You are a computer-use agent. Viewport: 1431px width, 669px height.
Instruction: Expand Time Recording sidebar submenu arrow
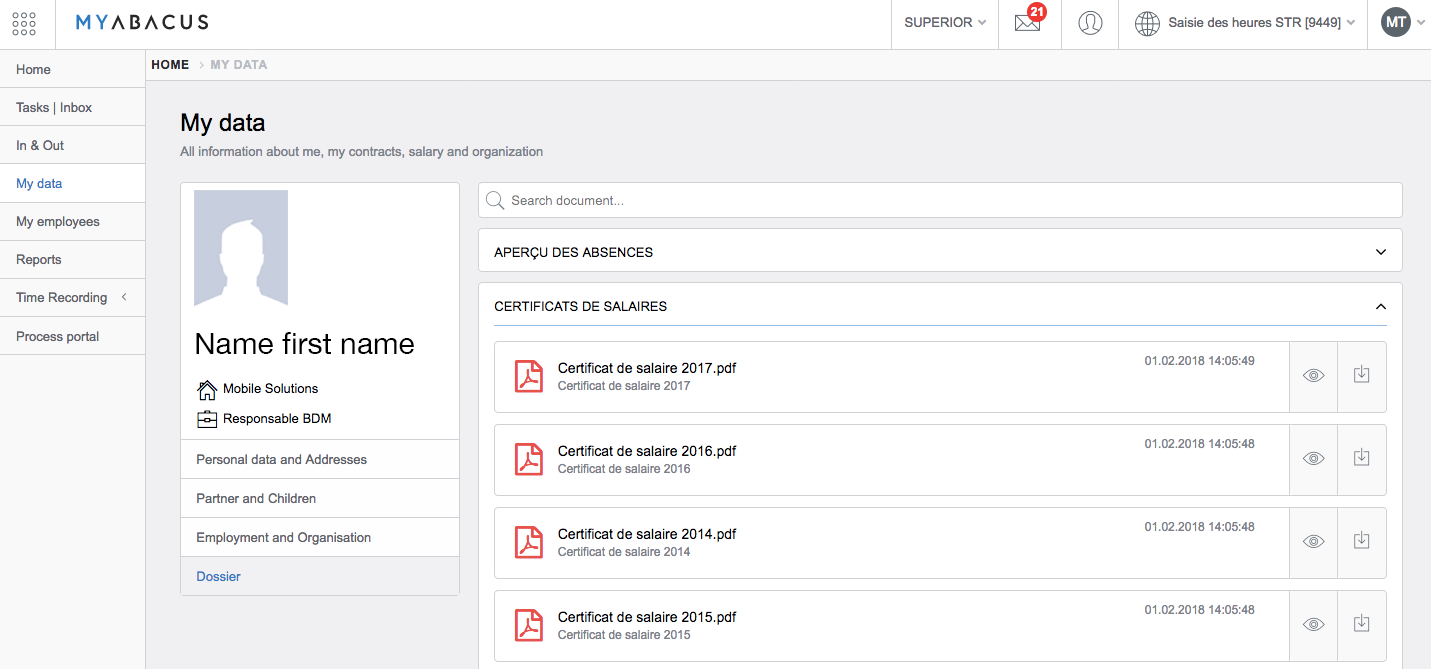(x=124, y=297)
